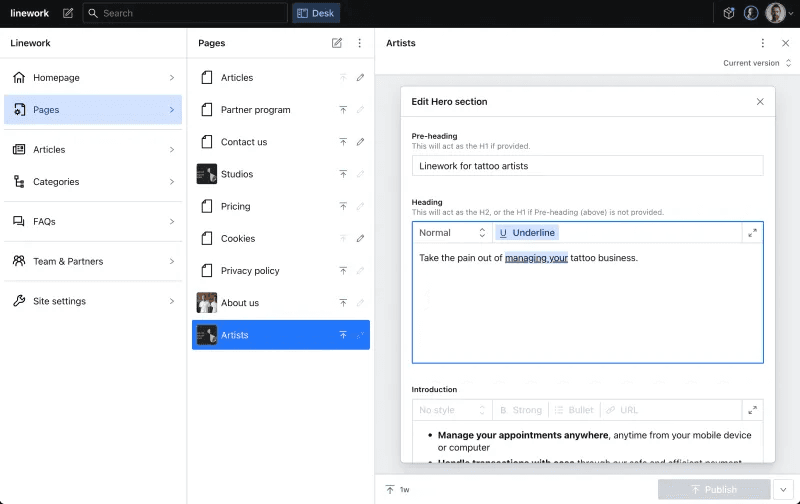Close the Edit Hero section dialog
The width and height of the screenshot is (800, 504).
point(760,102)
